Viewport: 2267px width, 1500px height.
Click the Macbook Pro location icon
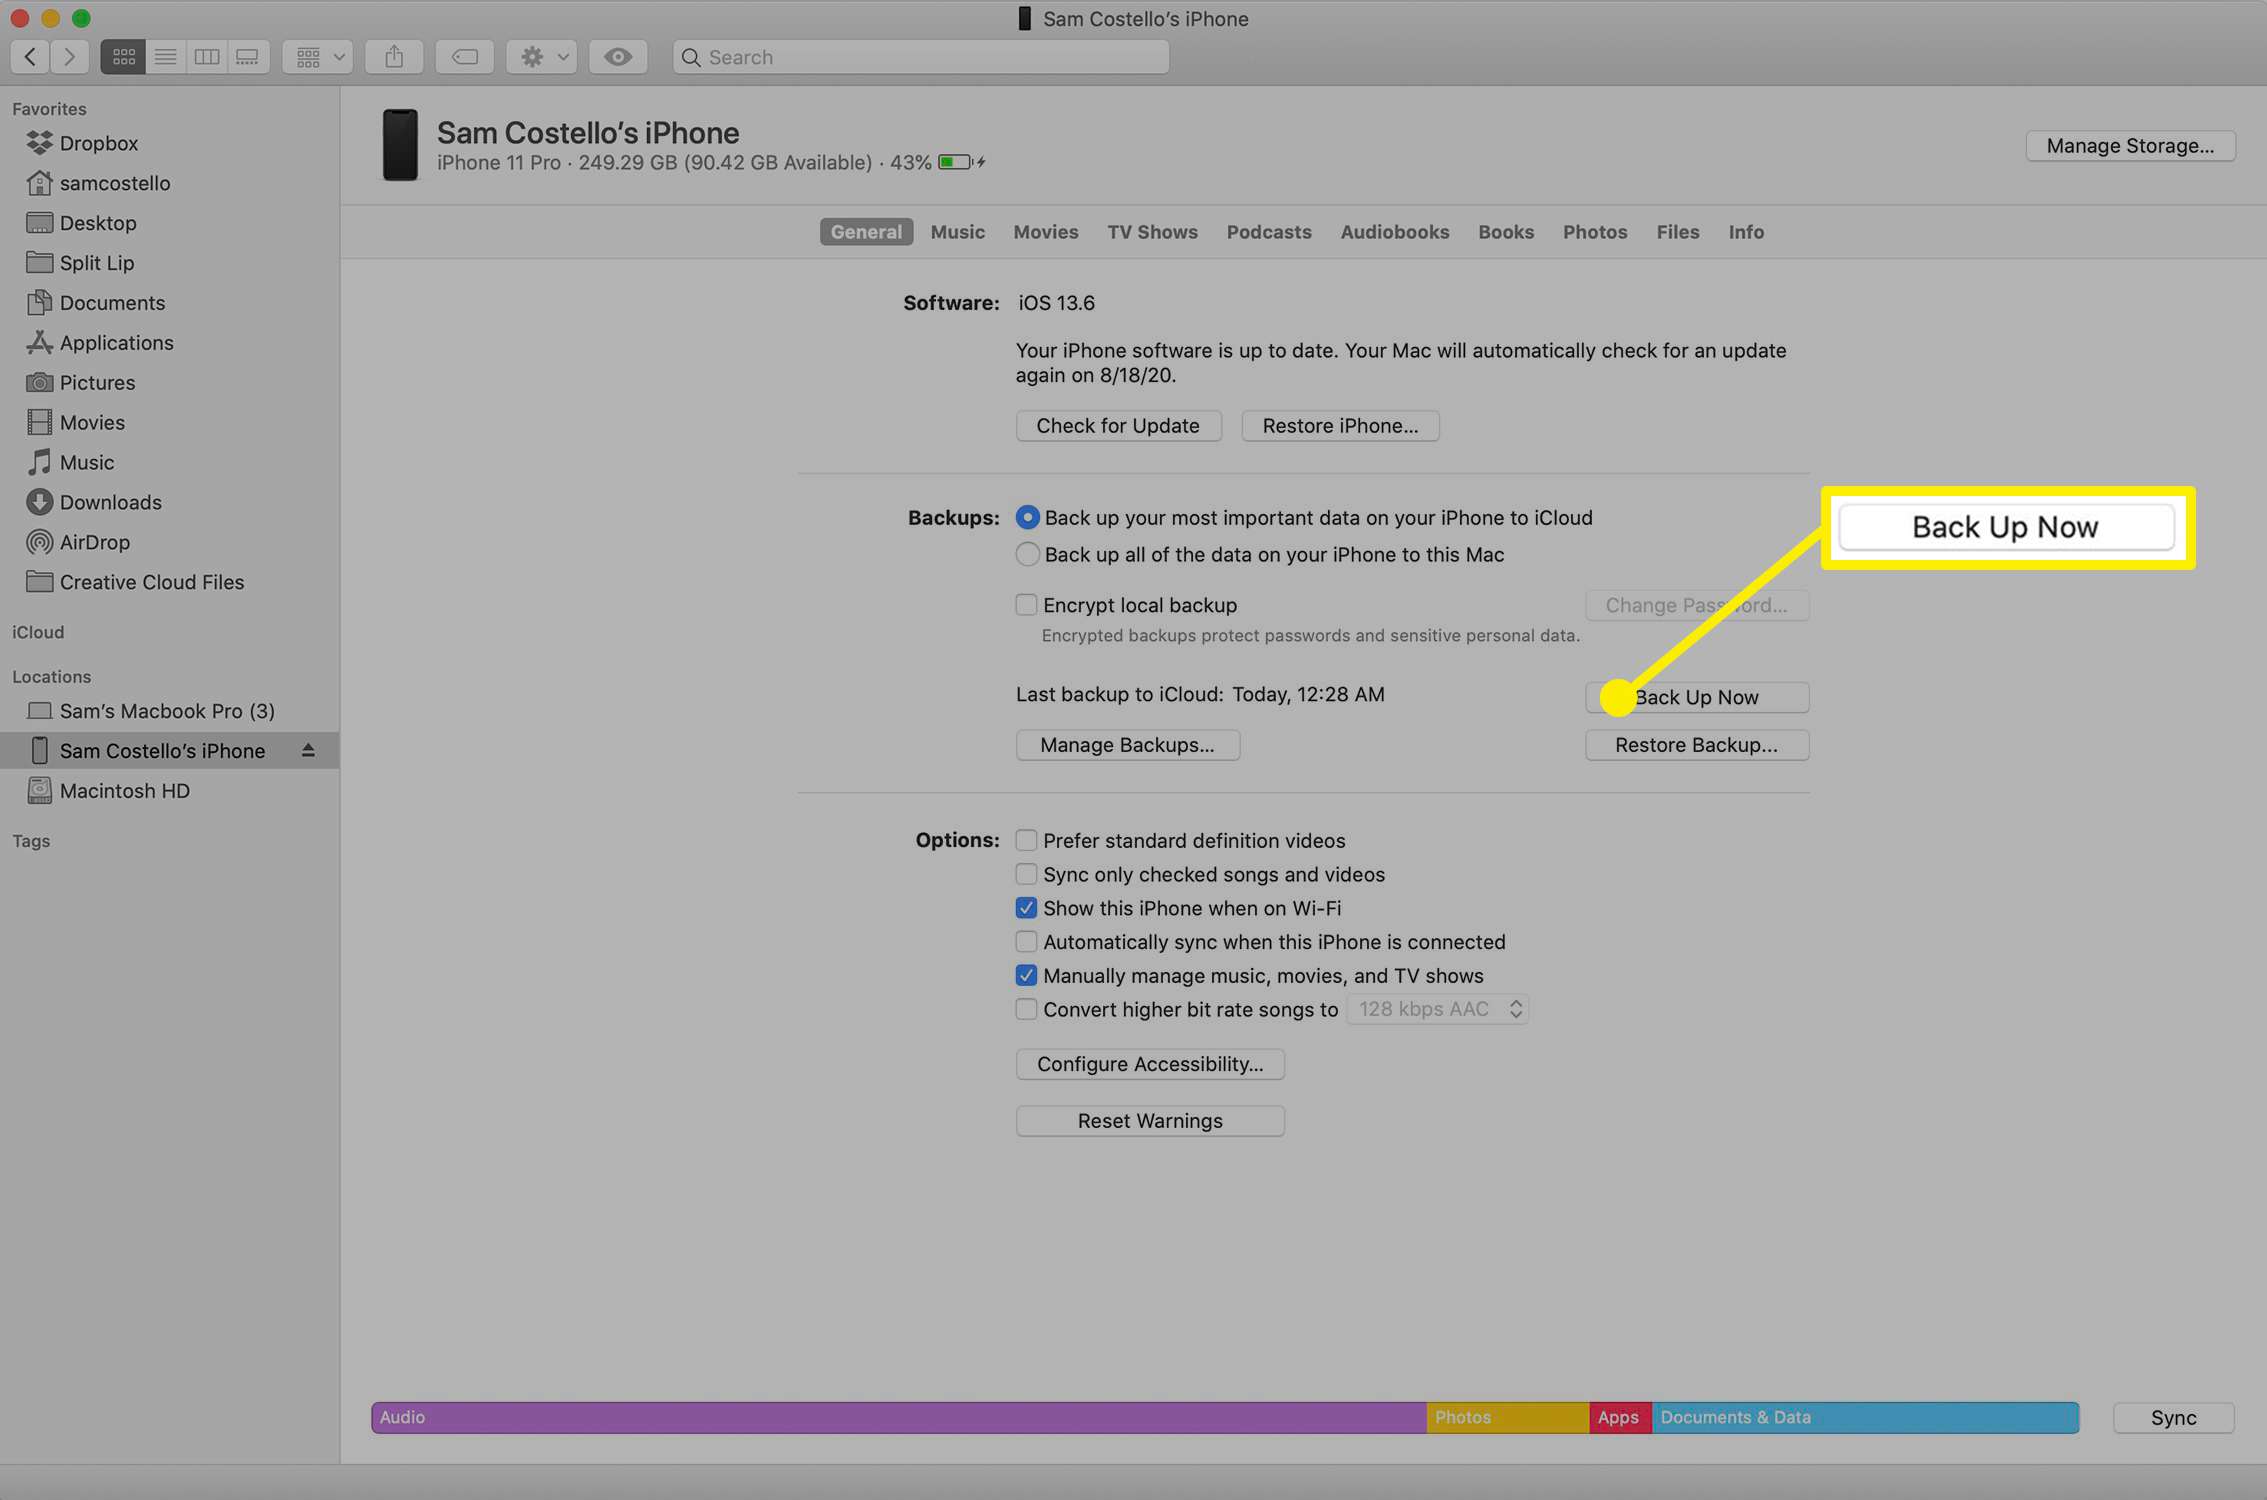pyautogui.click(x=37, y=710)
